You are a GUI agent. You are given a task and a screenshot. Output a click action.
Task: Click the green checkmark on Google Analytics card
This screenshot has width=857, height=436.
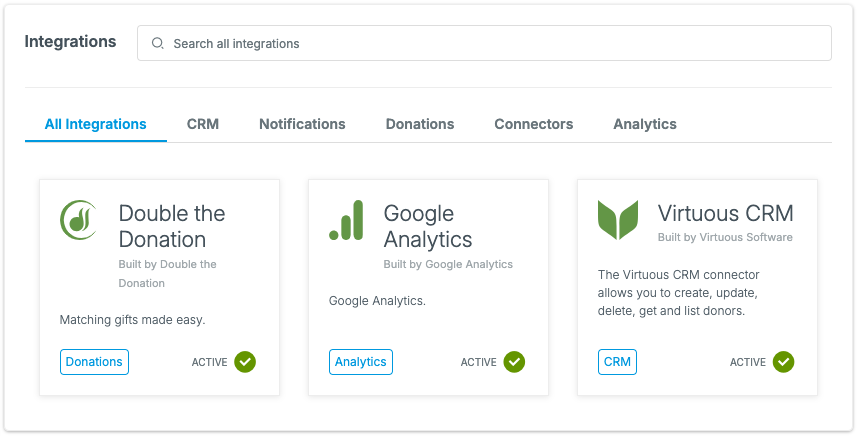(514, 362)
